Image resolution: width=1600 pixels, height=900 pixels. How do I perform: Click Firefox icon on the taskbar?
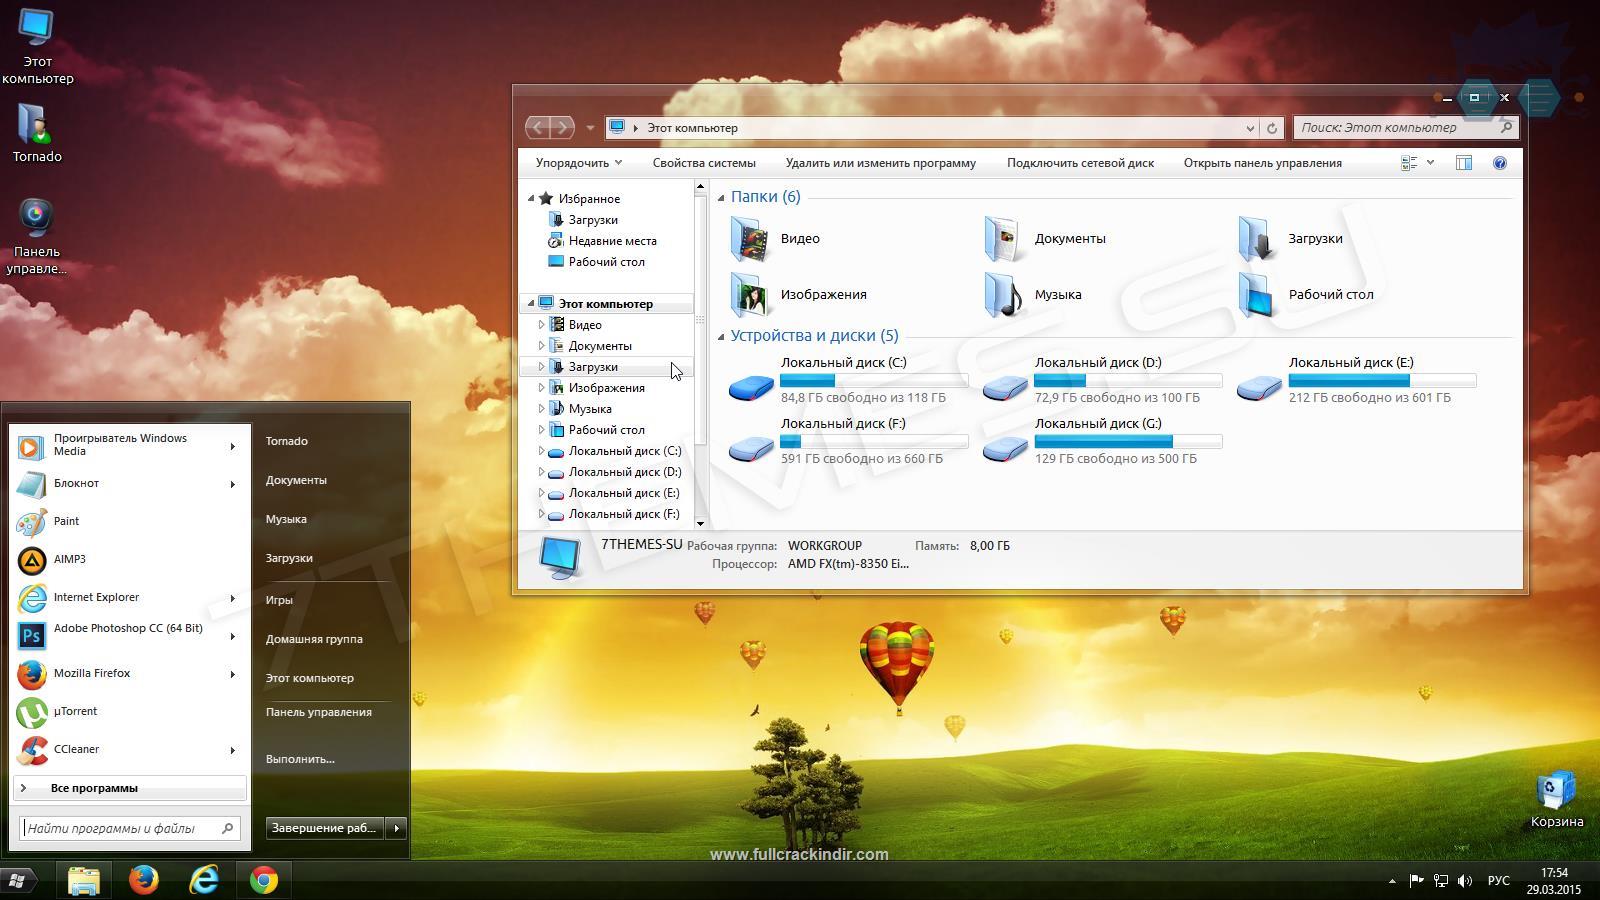coord(144,880)
